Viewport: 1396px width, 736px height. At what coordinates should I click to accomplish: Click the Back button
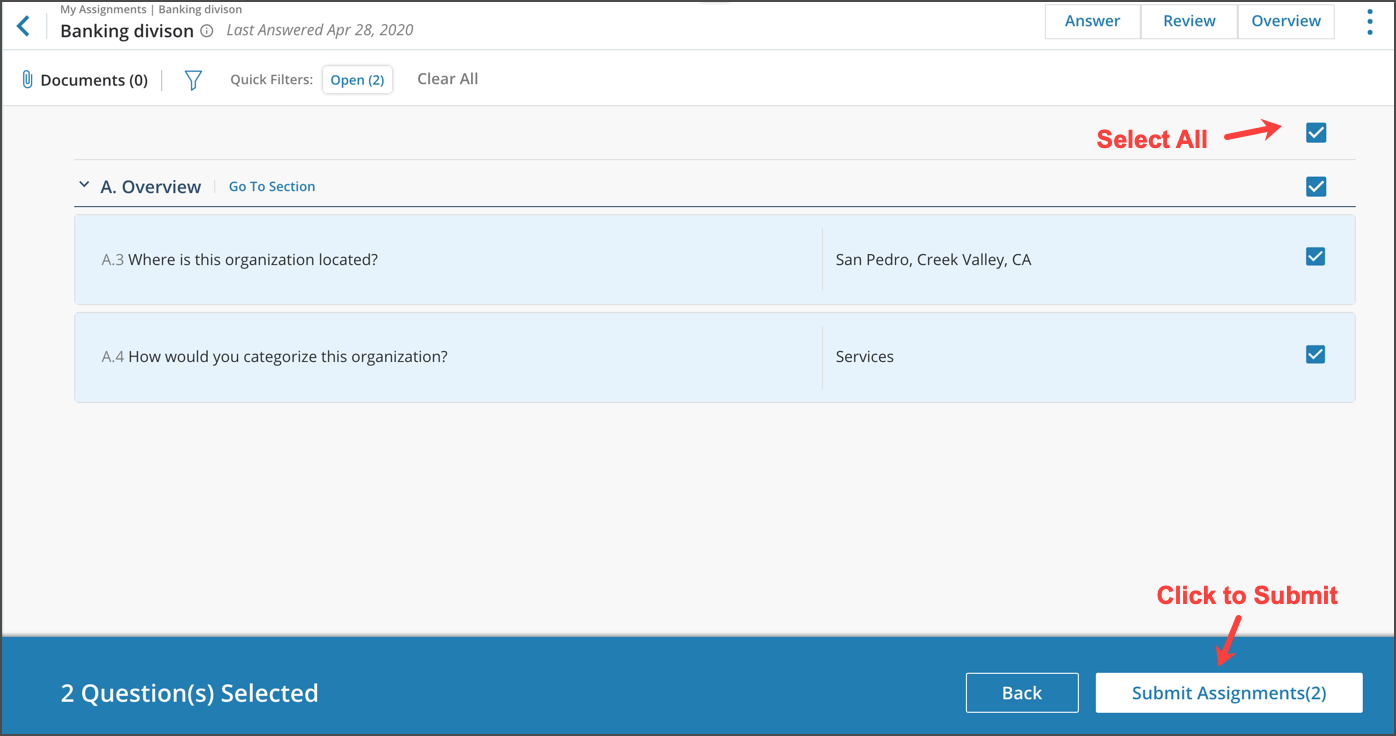[x=1022, y=693]
